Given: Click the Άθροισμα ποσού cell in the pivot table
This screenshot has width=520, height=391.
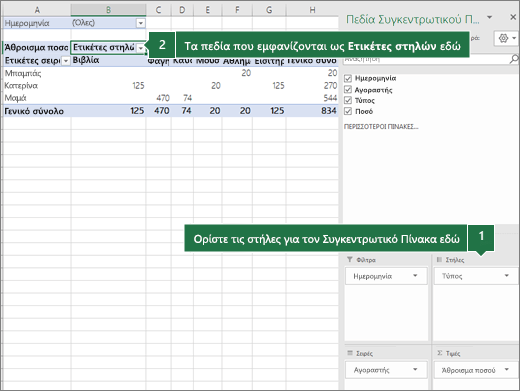Looking at the screenshot, I should click(x=36, y=48).
